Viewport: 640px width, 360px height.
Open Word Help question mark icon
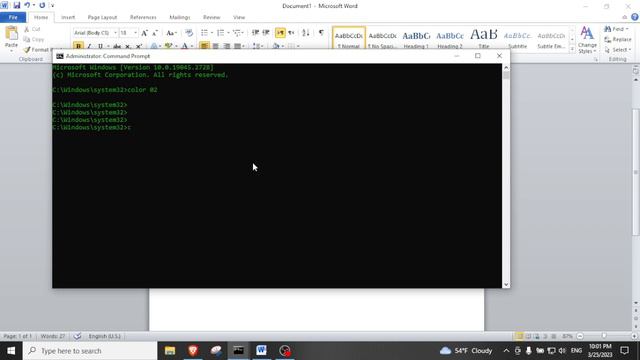pos(635,17)
